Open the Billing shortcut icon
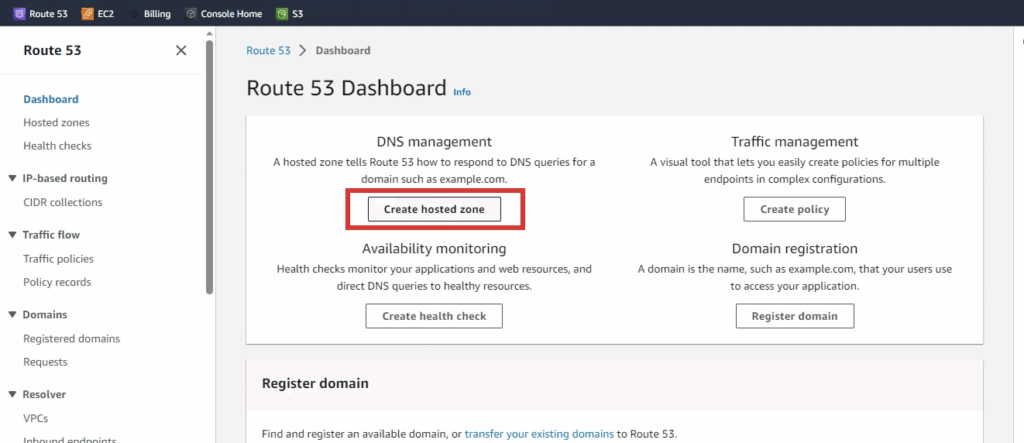Image resolution: width=1024 pixels, height=443 pixels. pos(134,13)
